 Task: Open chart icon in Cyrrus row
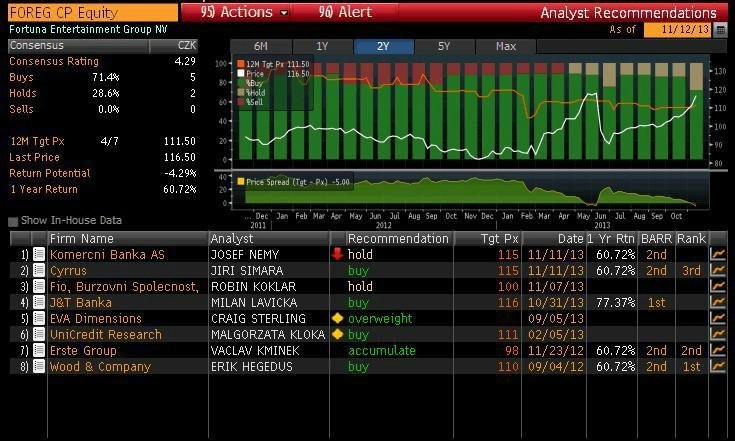point(718,270)
